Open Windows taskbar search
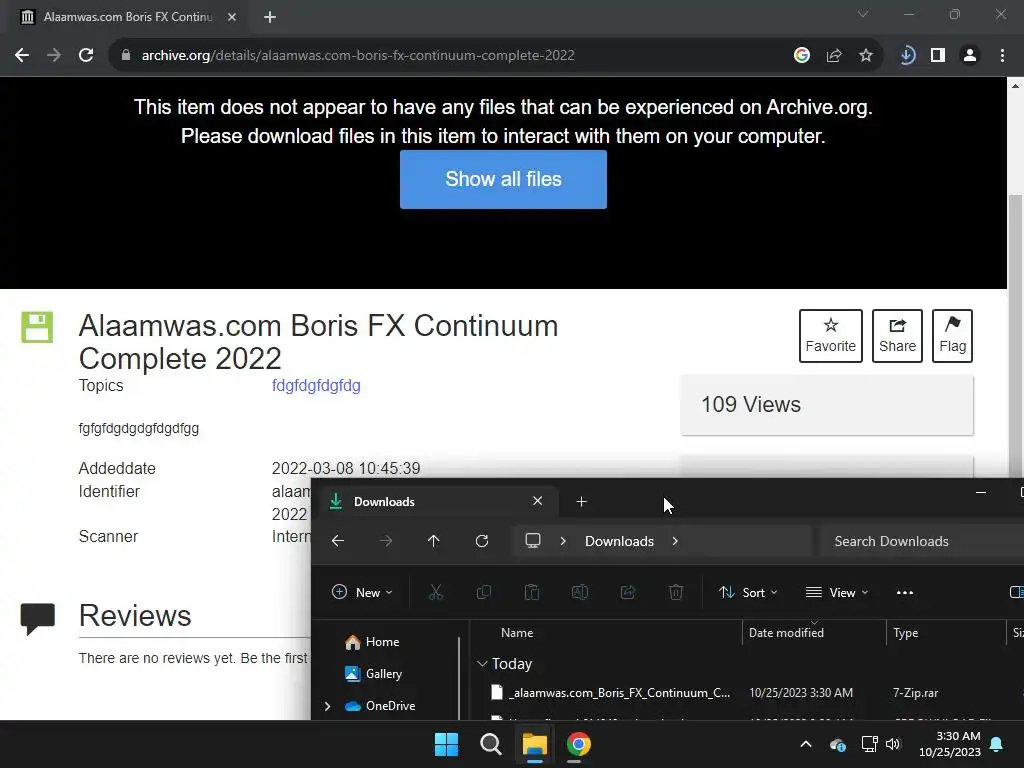The image size is (1024, 768). tap(490, 744)
